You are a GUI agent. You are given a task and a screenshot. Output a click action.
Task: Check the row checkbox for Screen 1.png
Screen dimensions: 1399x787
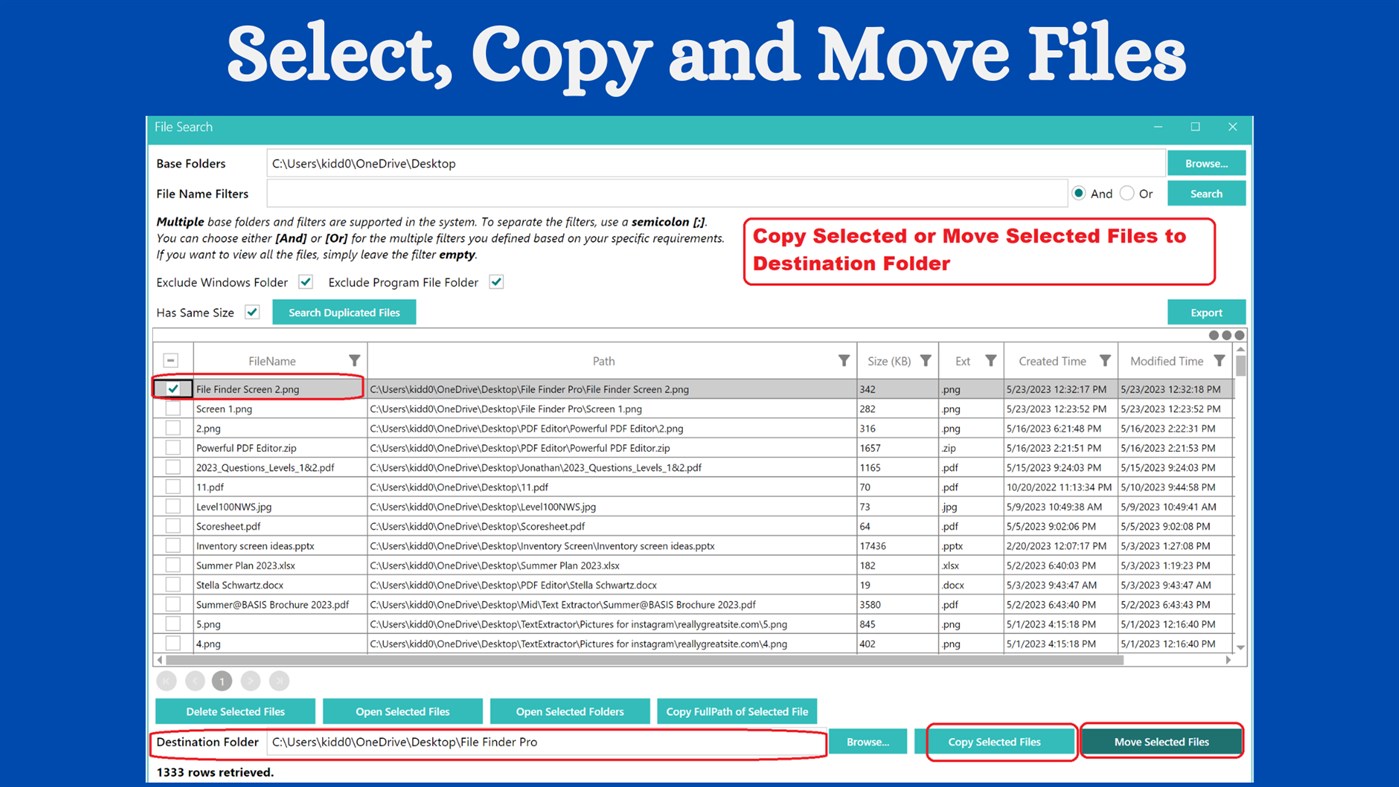pos(172,408)
